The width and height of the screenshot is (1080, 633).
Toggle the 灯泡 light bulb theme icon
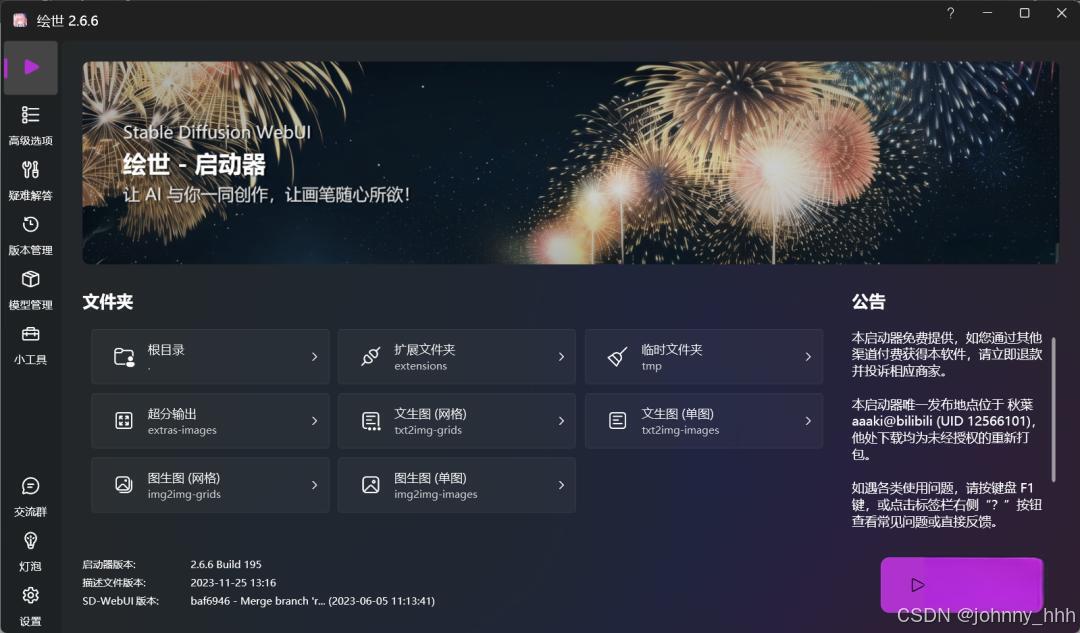30,552
